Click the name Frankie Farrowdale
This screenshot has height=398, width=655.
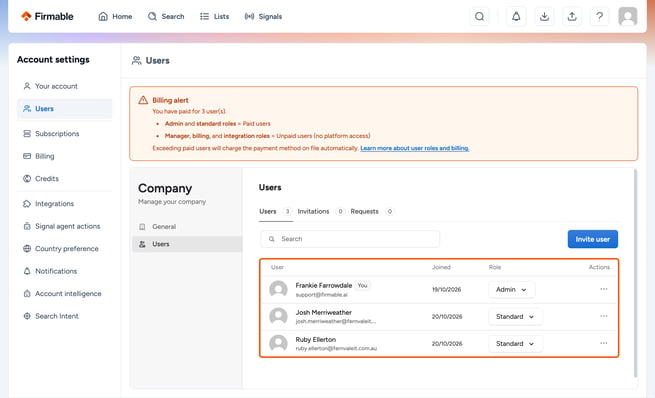[x=324, y=285]
